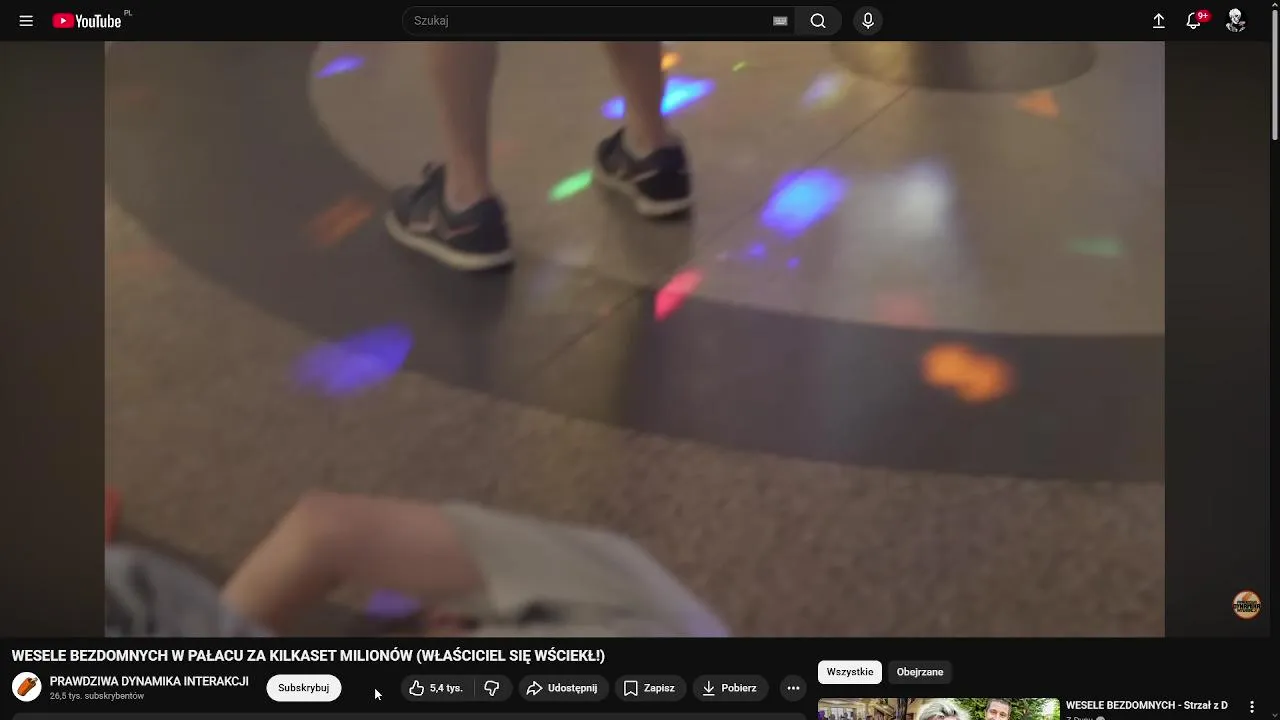
Task: Select the Wszystkie filter chip
Action: click(850, 672)
